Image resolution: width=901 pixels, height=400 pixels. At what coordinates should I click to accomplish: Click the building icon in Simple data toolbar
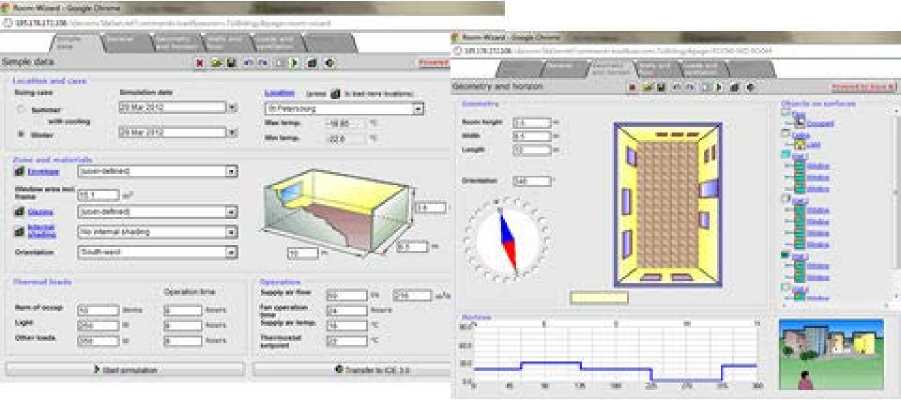(312, 63)
